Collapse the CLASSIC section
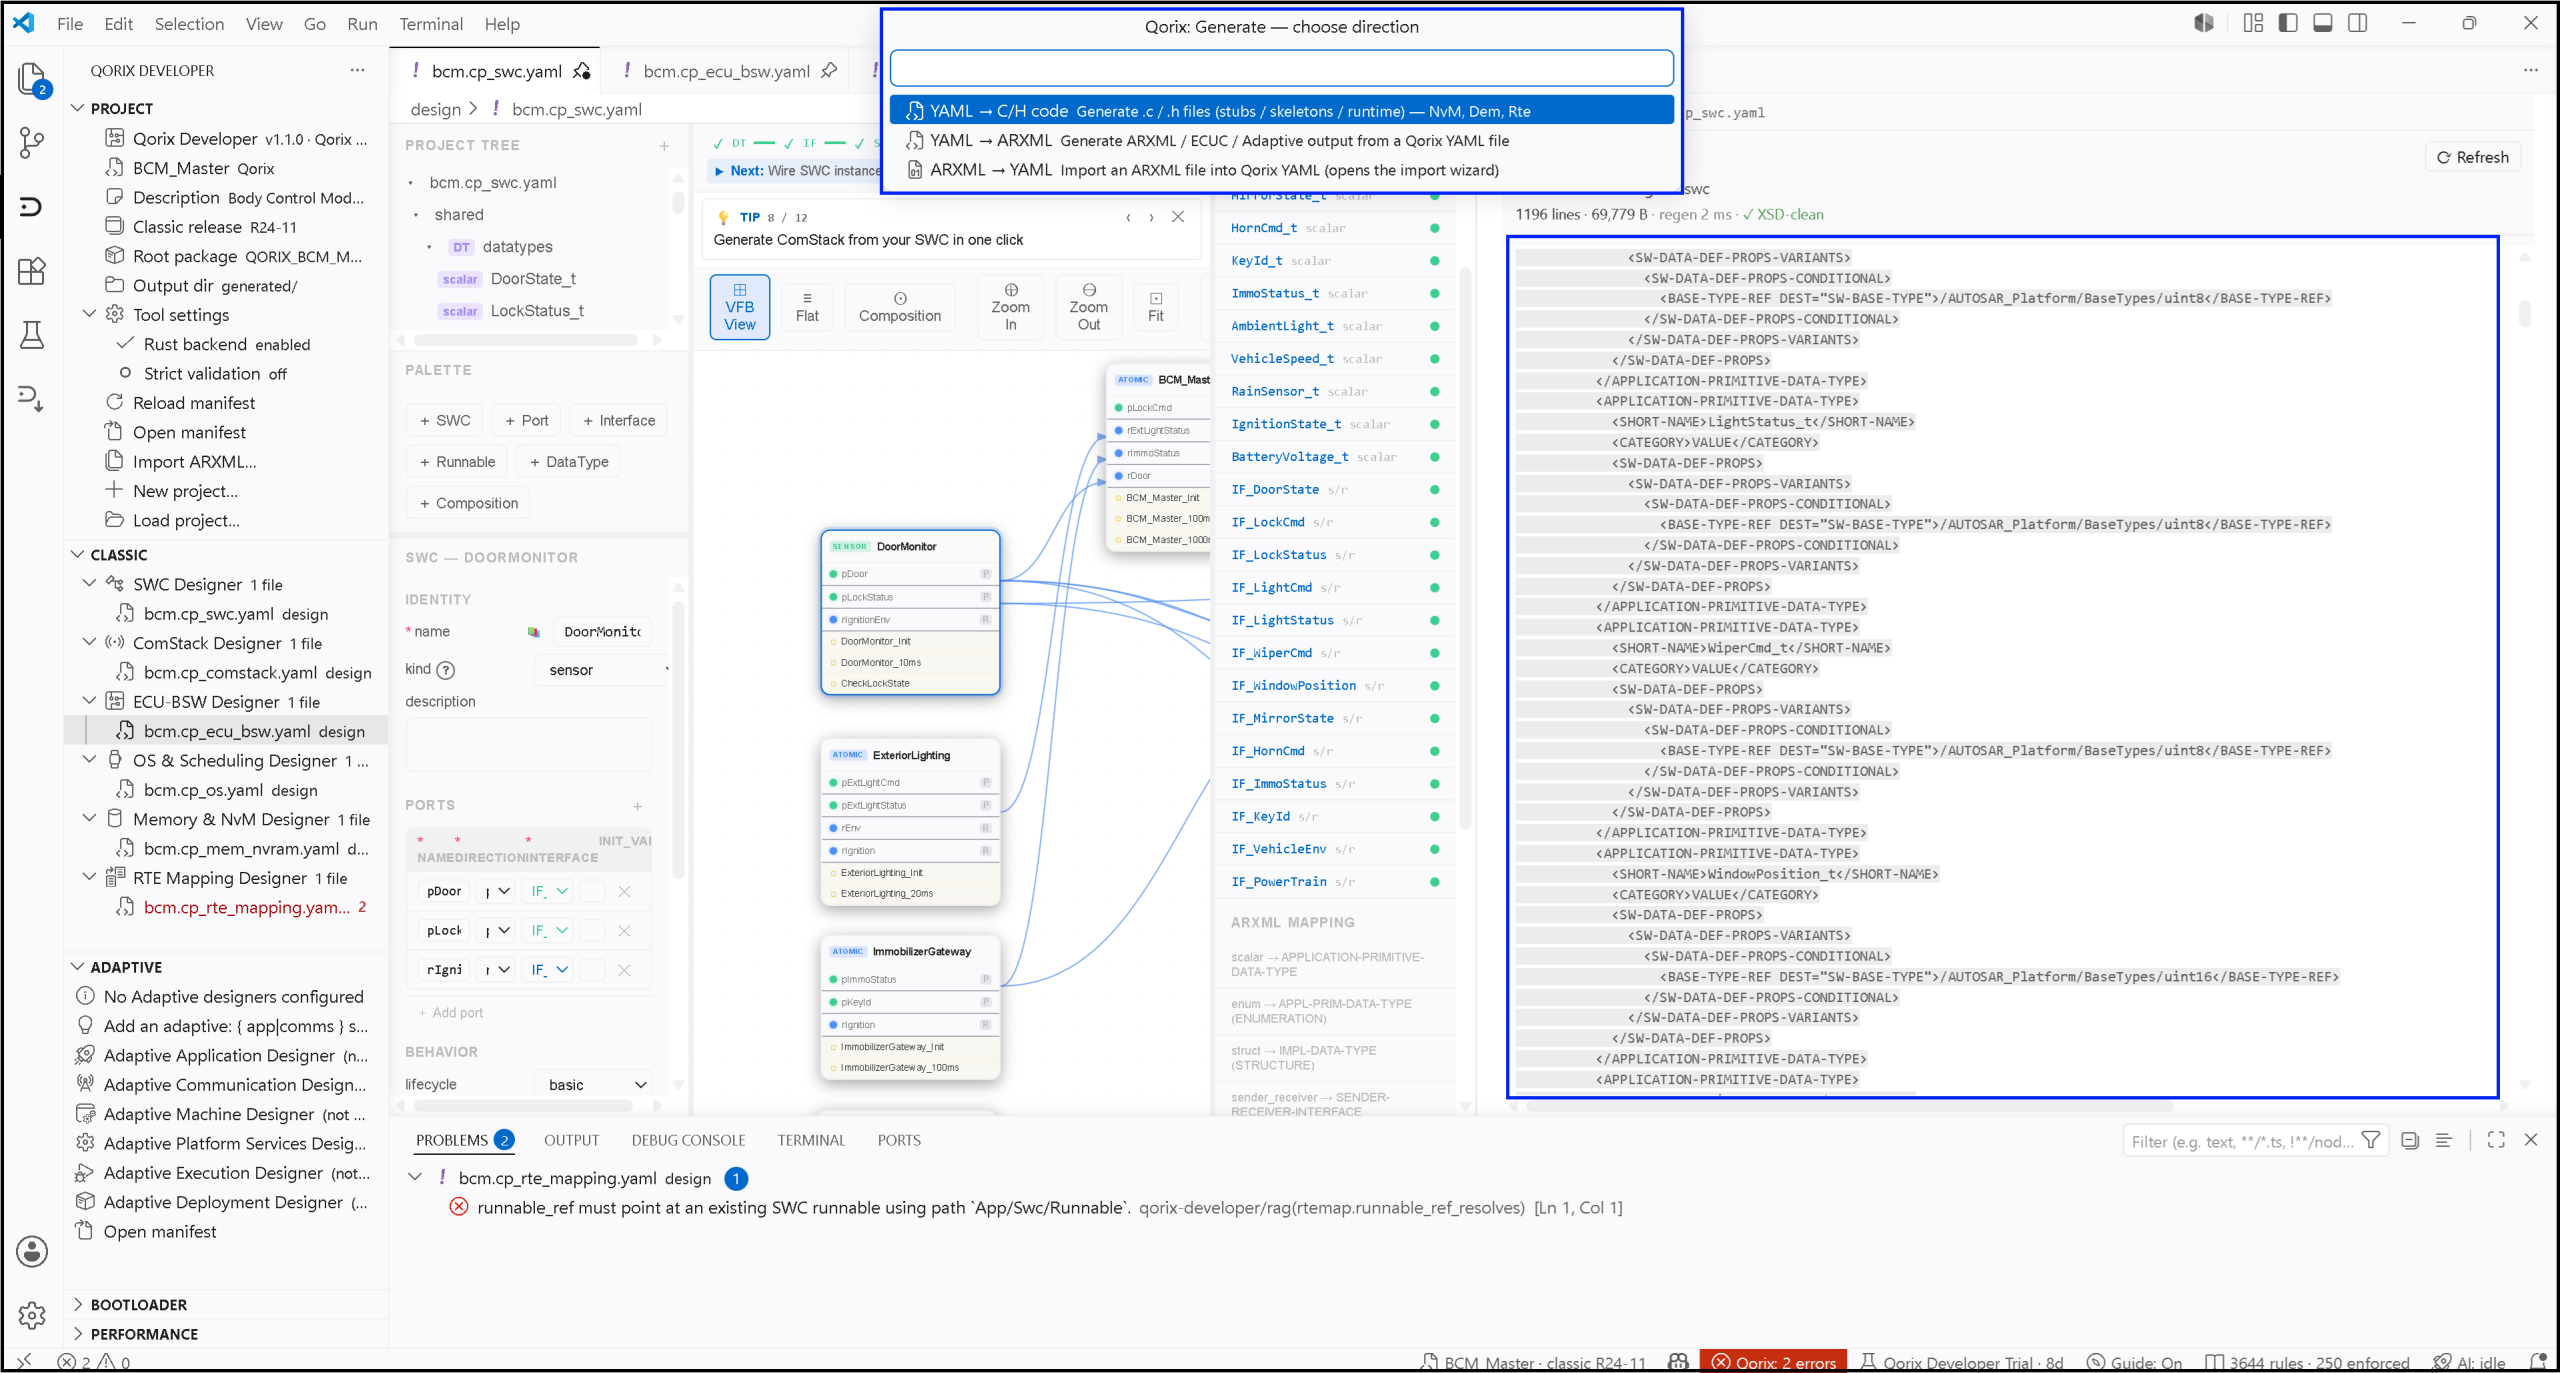Image resolution: width=2560 pixels, height=1373 pixels. pyautogui.click(x=78, y=555)
